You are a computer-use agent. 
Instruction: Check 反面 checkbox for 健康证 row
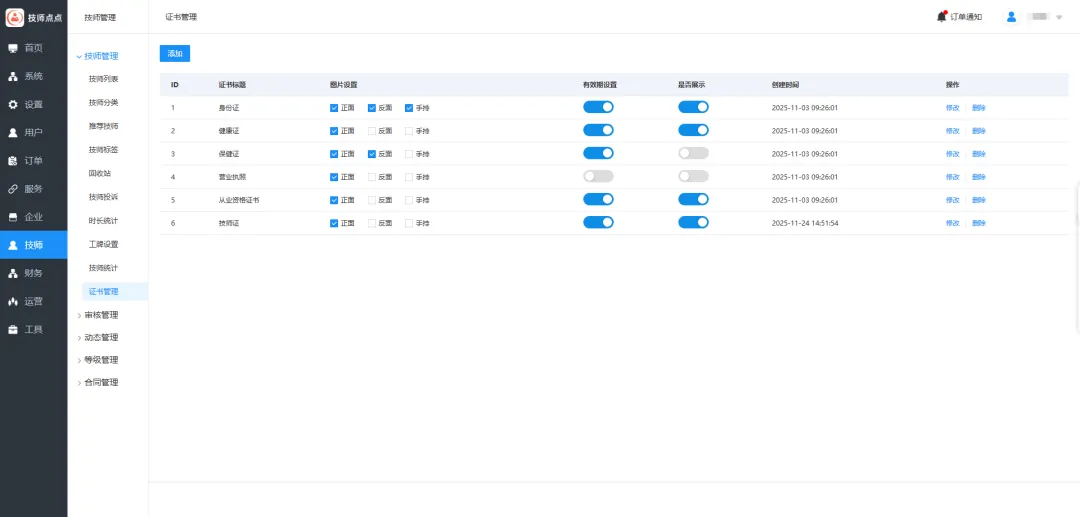click(372, 130)
